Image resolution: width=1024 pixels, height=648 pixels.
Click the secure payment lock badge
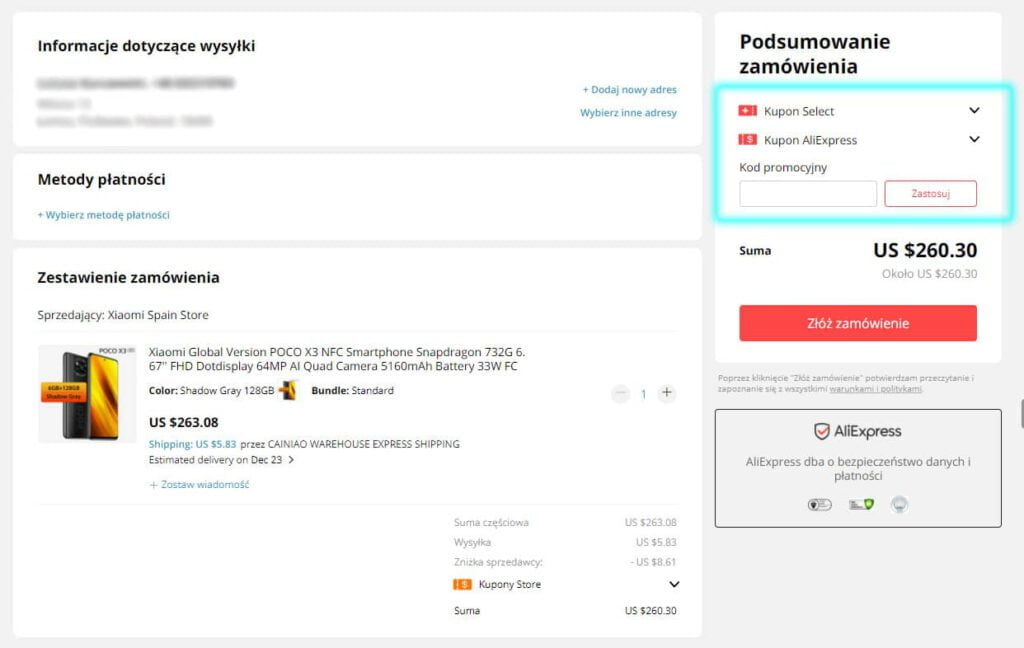coord(818,505)
